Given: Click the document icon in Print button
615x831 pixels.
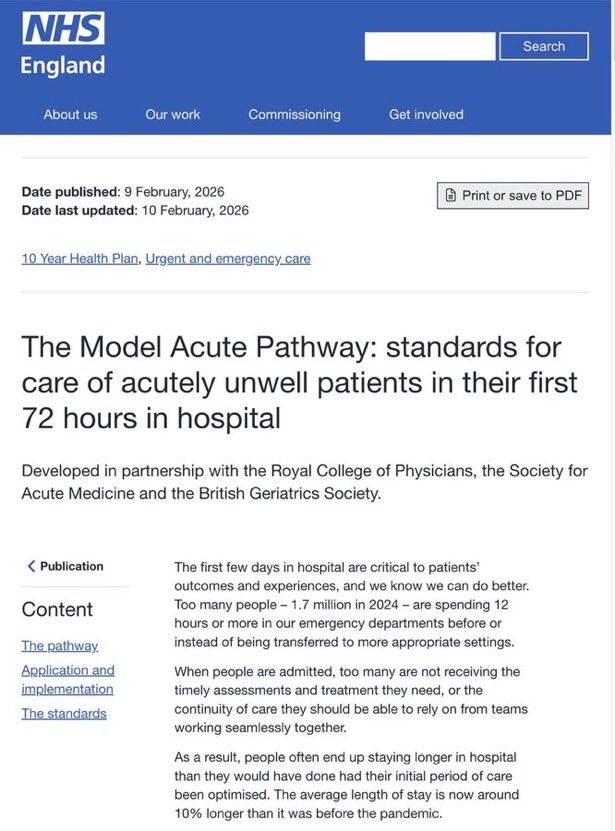Looking at the screenshot, I should click(451, 195).
